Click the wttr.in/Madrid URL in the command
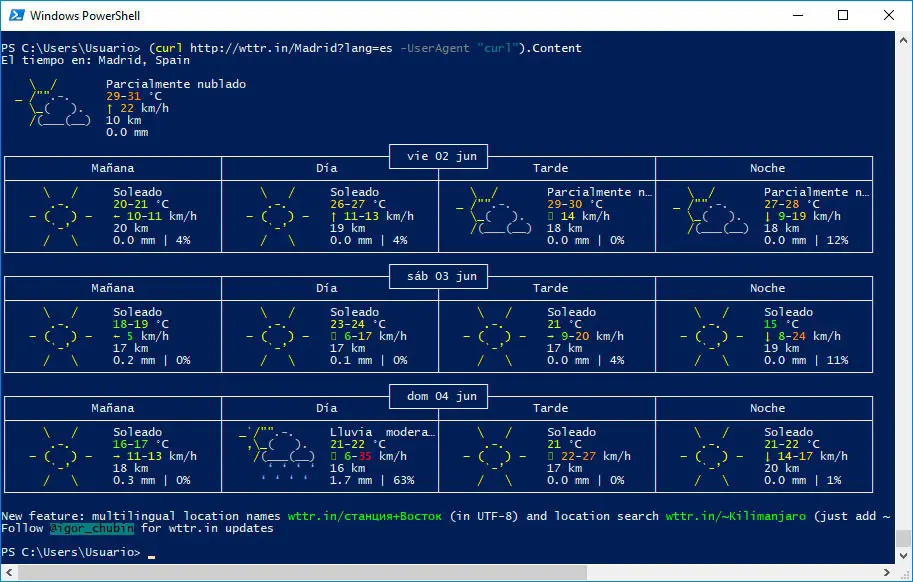Screen dimensions: 913x582 click(291, 48)
